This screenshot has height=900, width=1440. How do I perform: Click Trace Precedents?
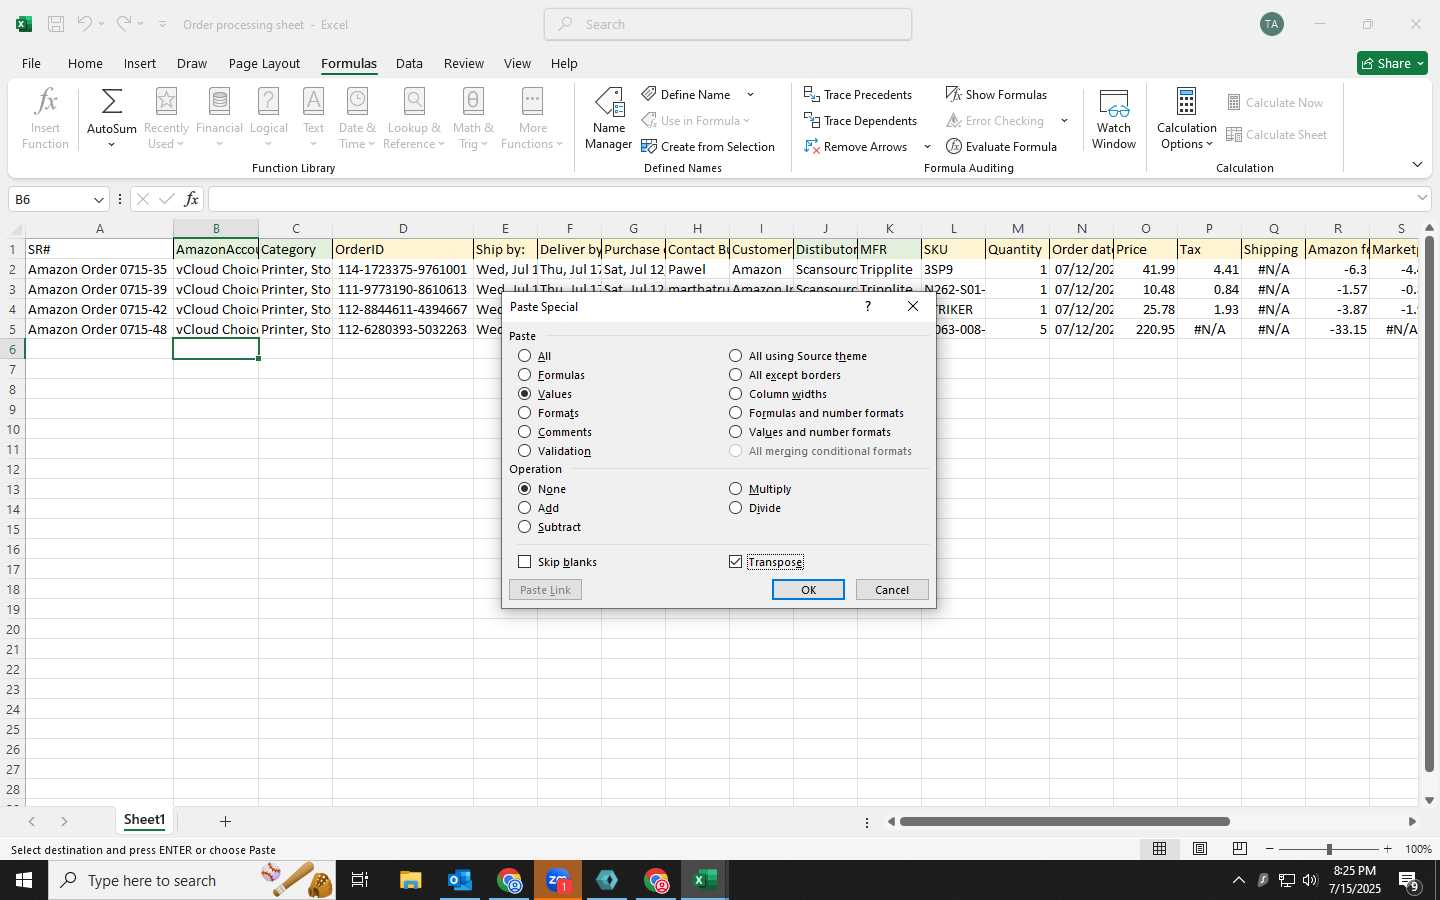click(x=858, y=94)
